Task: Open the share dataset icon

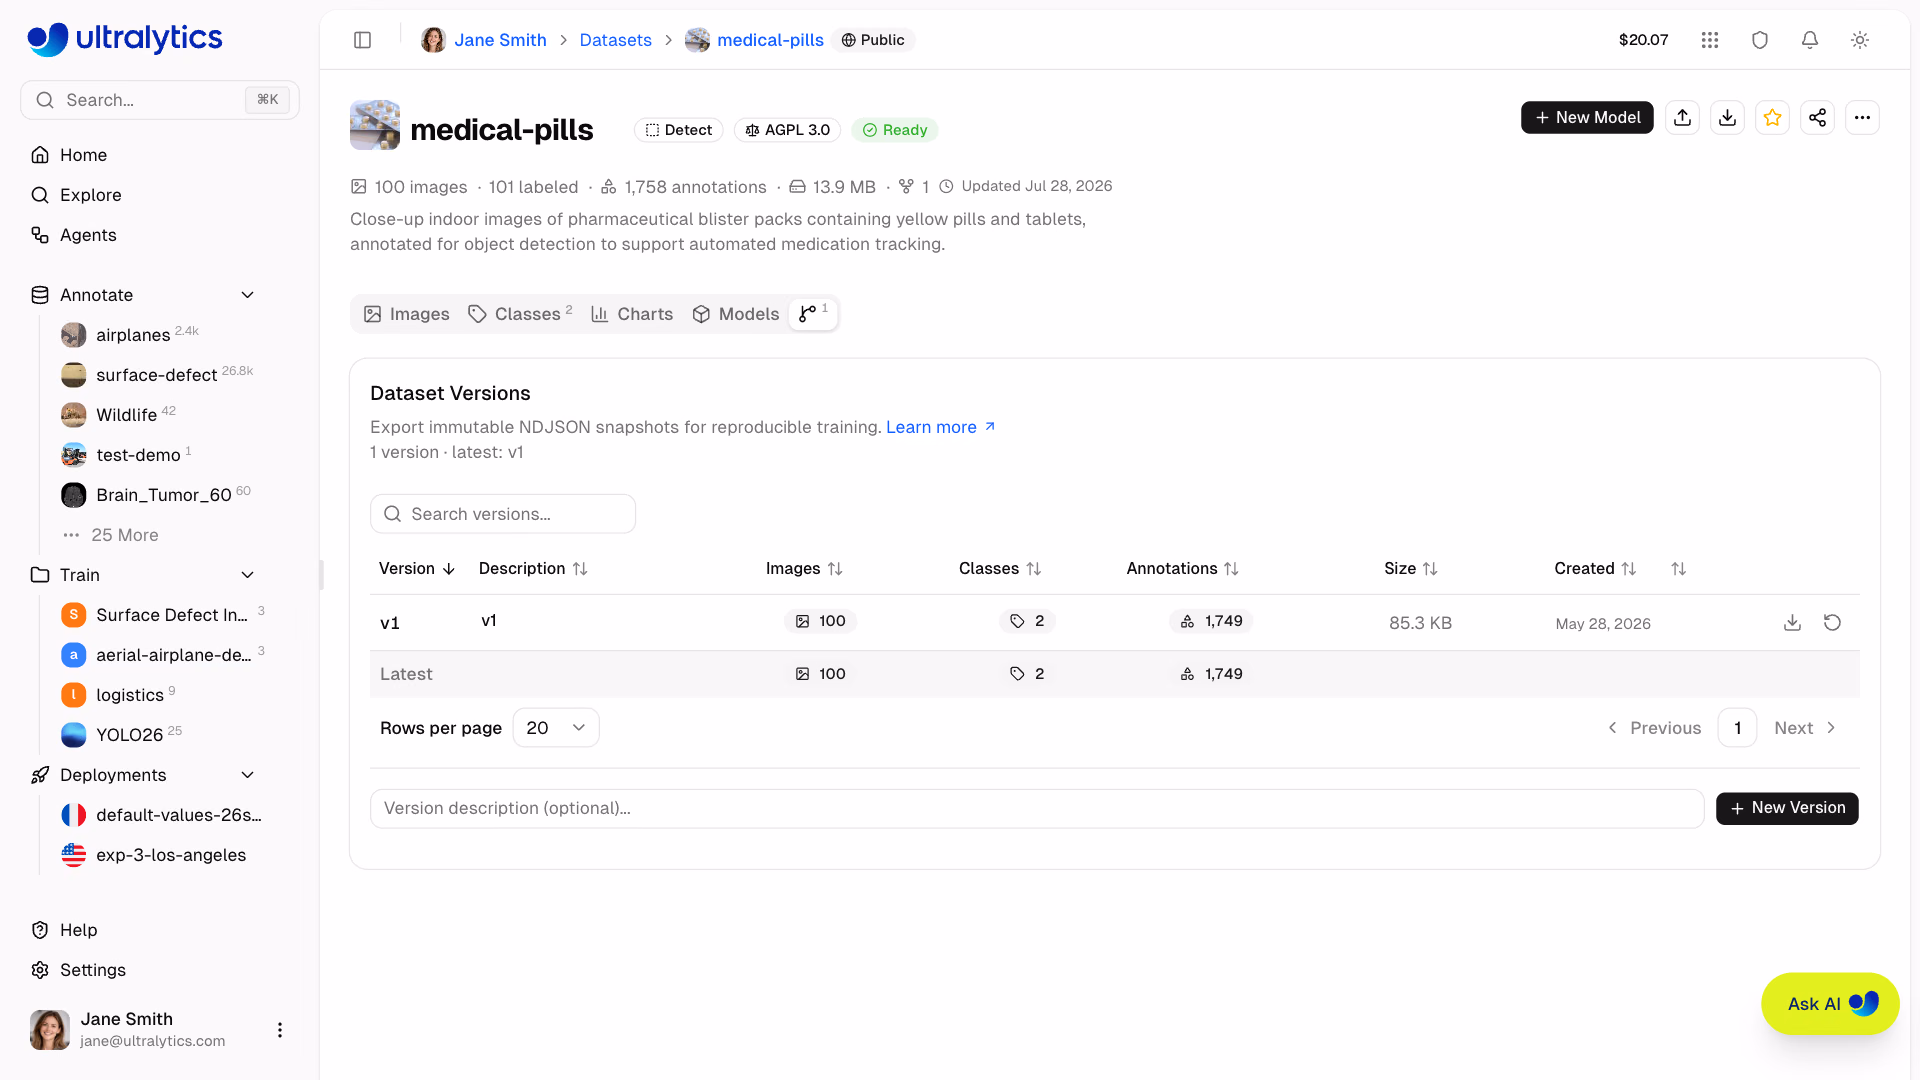Action: (x=1818, y=118)
